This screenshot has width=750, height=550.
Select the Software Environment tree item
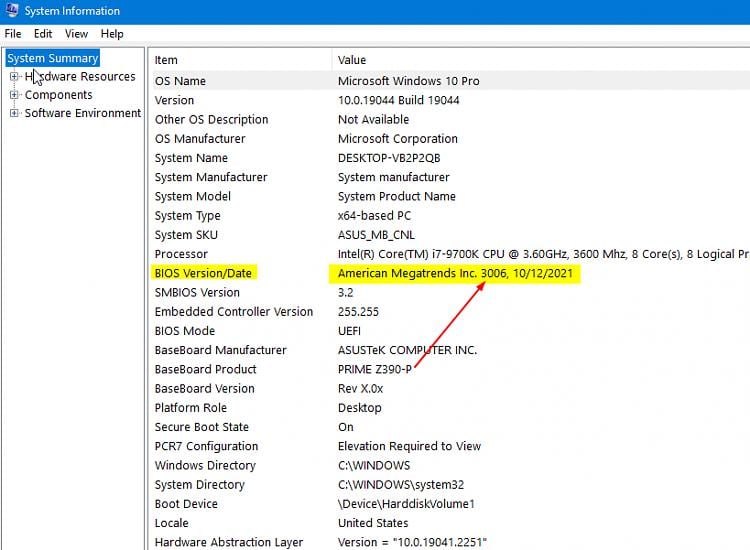[x=83, y=113]
